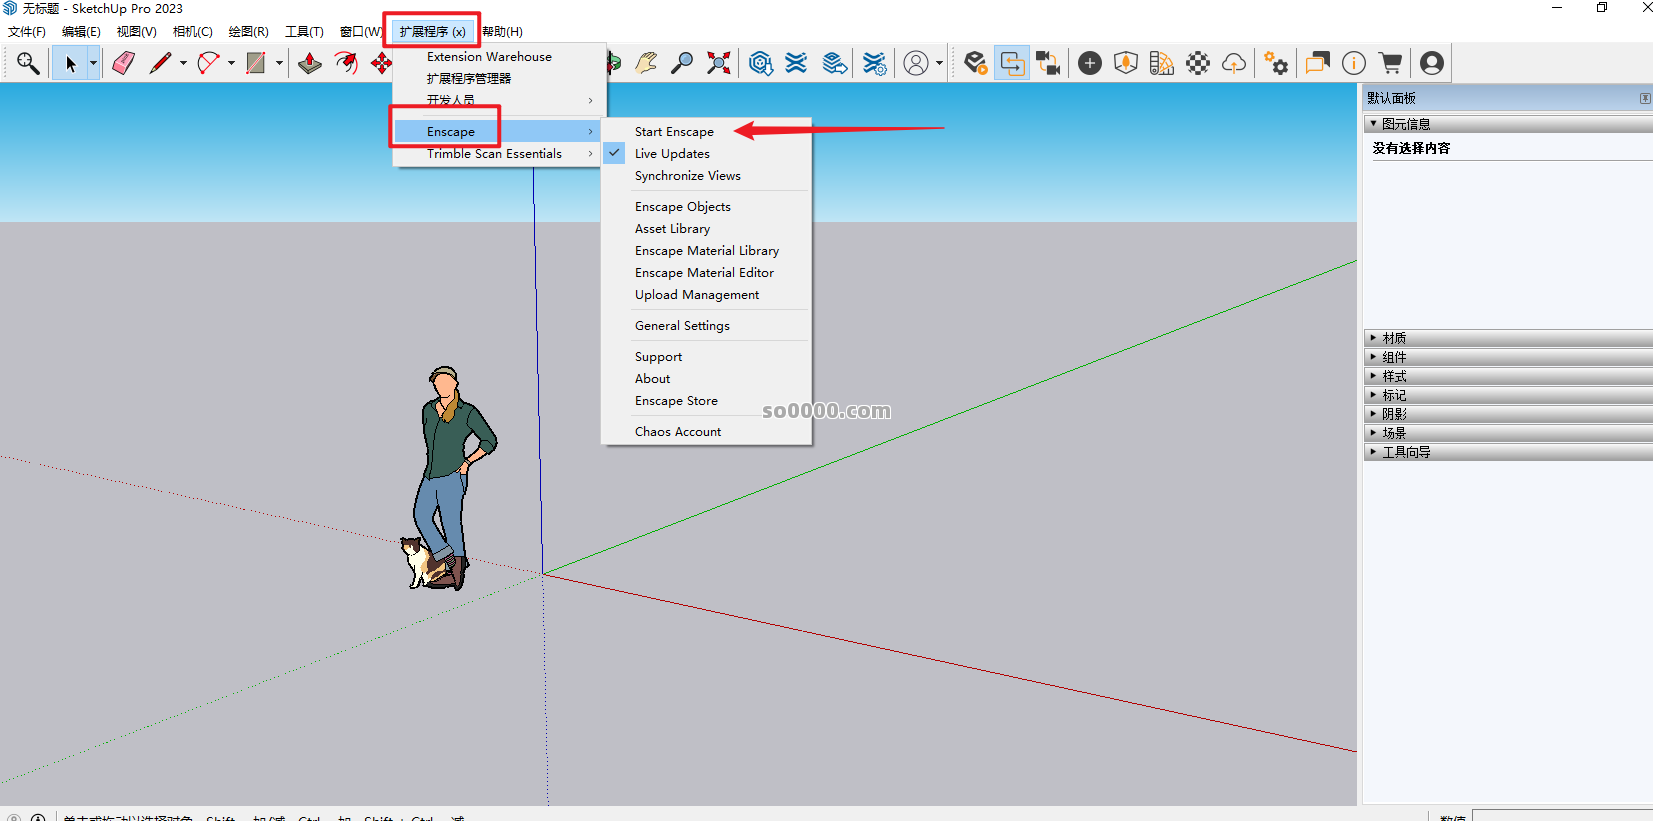Click the Pan hand tool
Viewport: 1653px width, 821px height.
646,63
